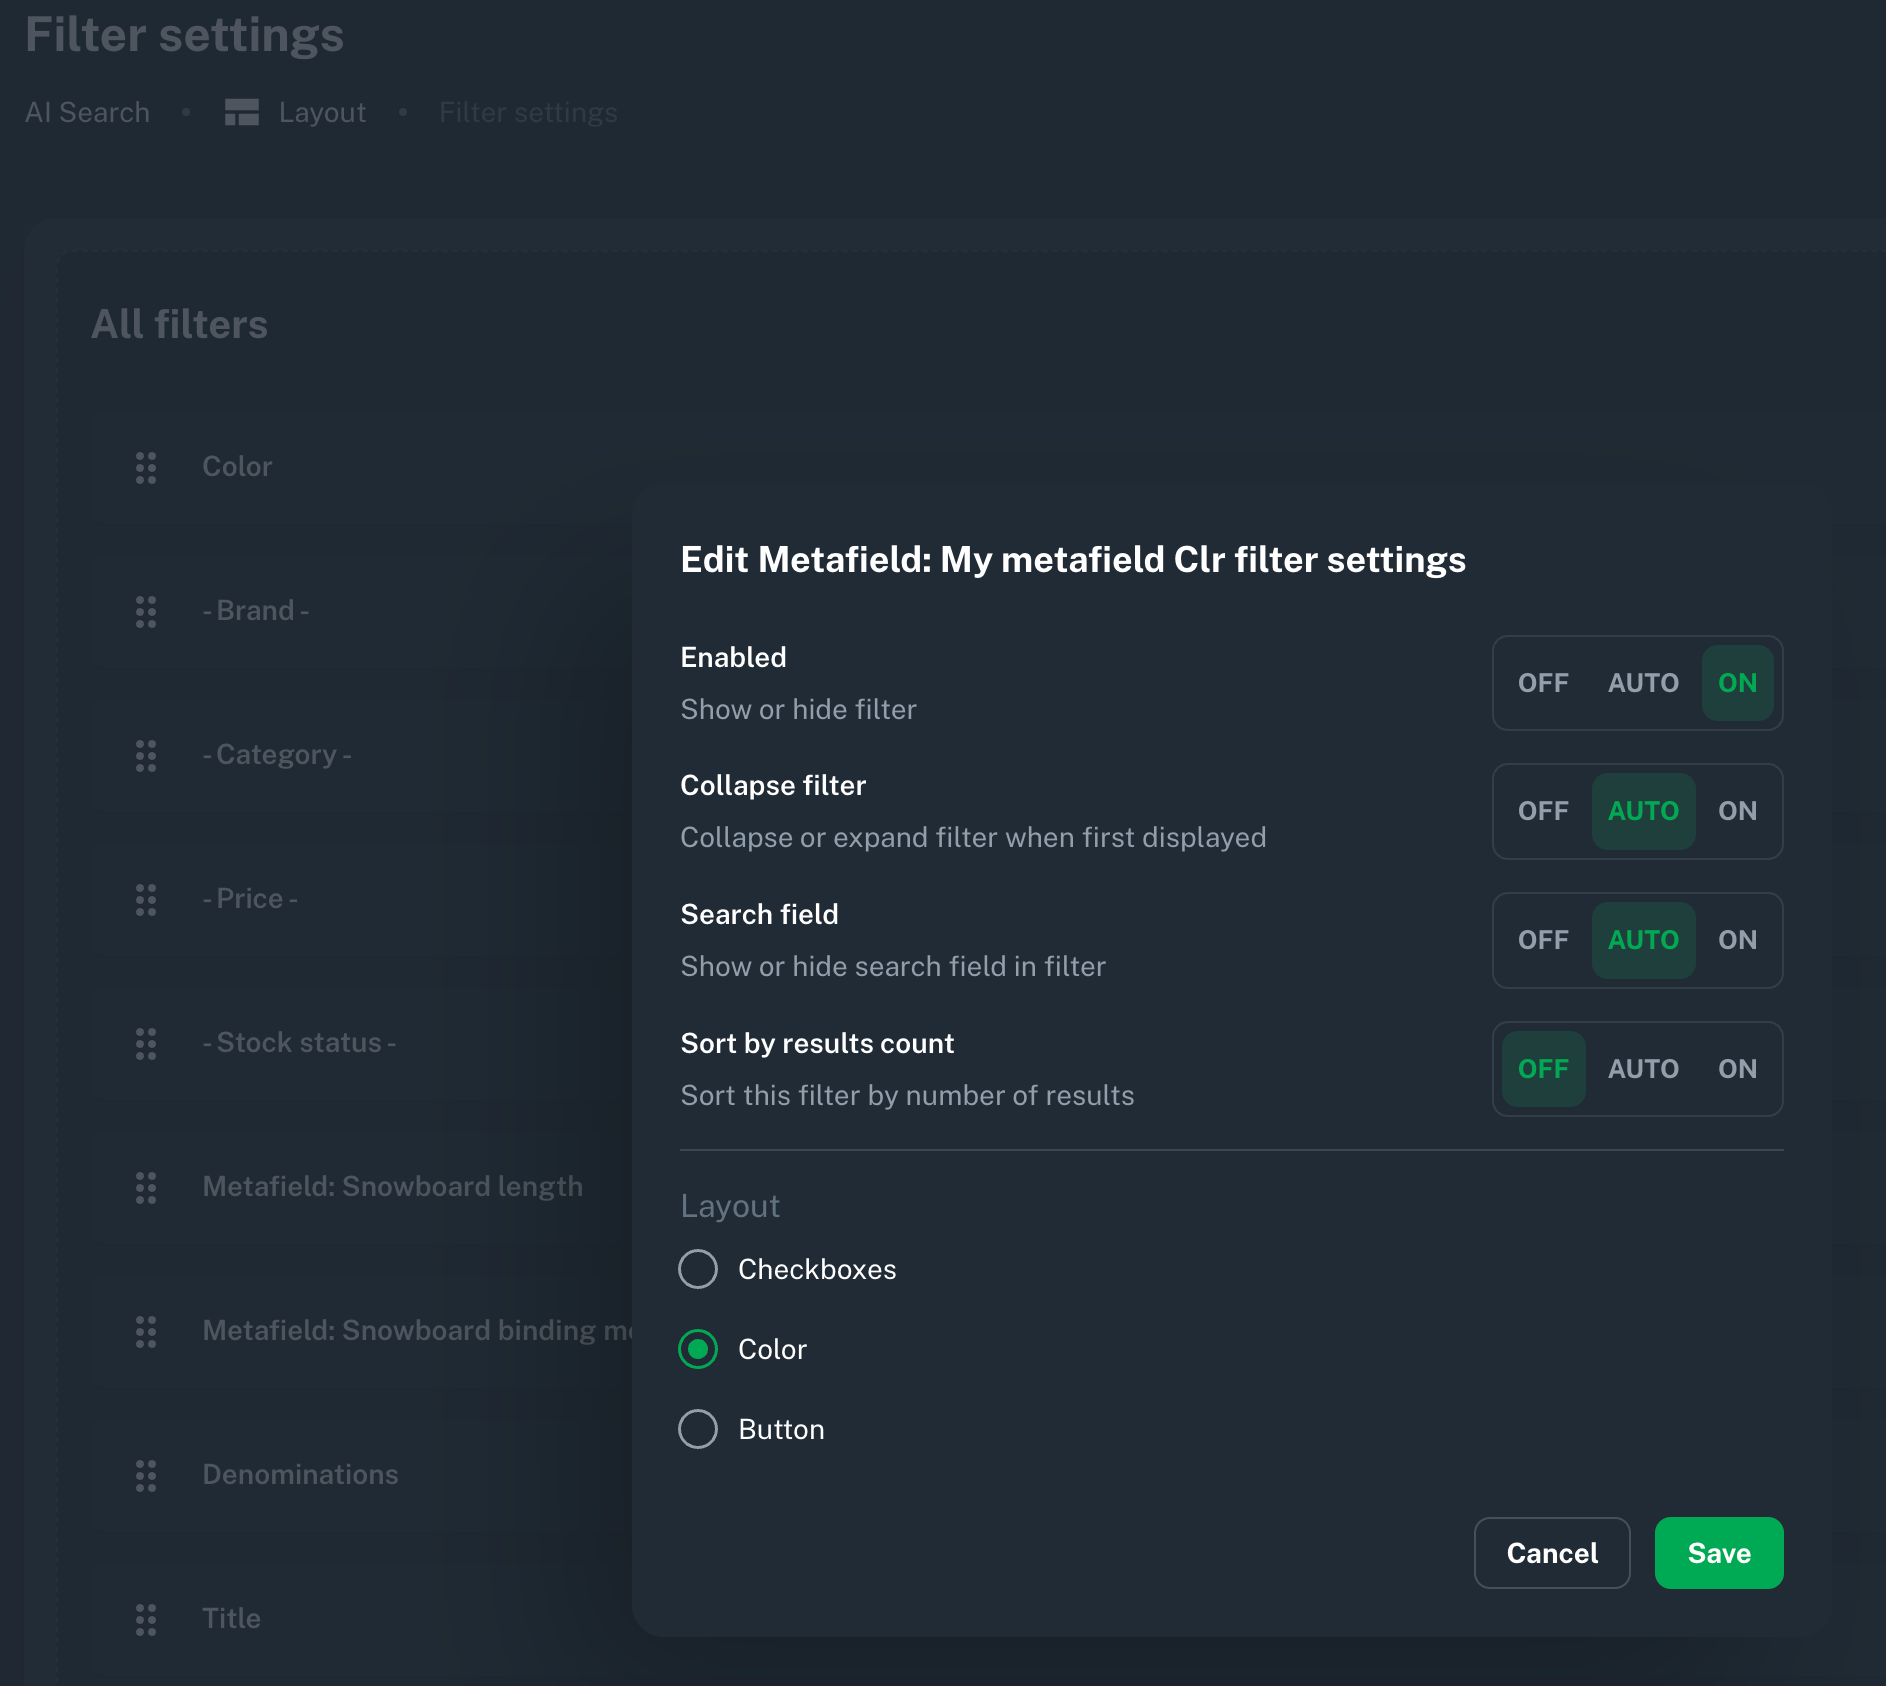
Task: Click the Stock status drag handle
Action: tap(146, 1043)
